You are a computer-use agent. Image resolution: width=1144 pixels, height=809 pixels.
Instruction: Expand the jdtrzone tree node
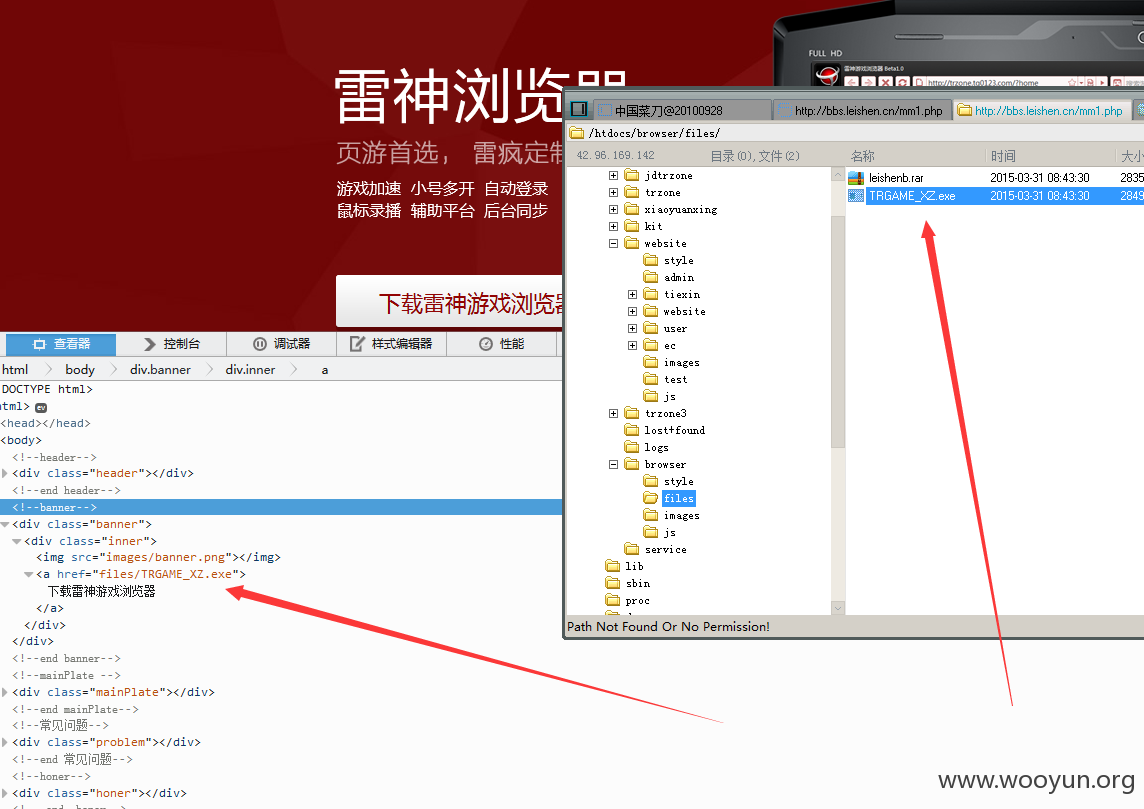pos(614,175)
